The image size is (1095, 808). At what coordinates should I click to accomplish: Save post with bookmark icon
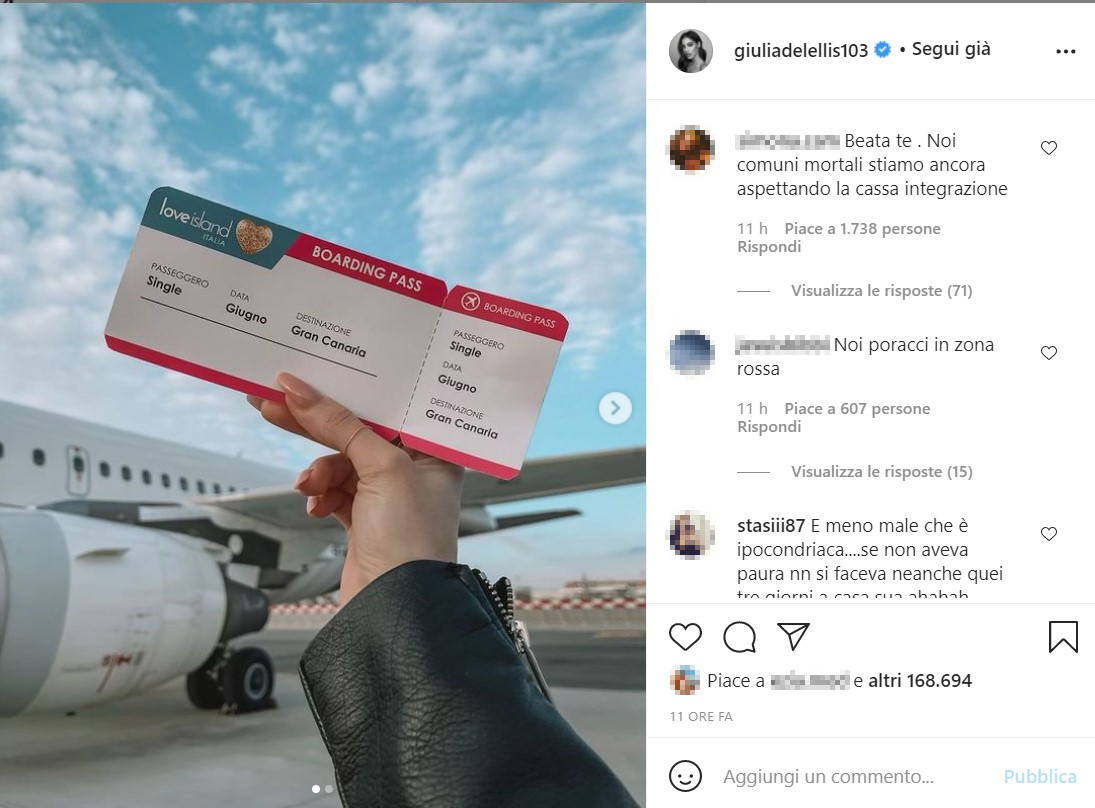pyautogui.click(x=1063, y=637)
